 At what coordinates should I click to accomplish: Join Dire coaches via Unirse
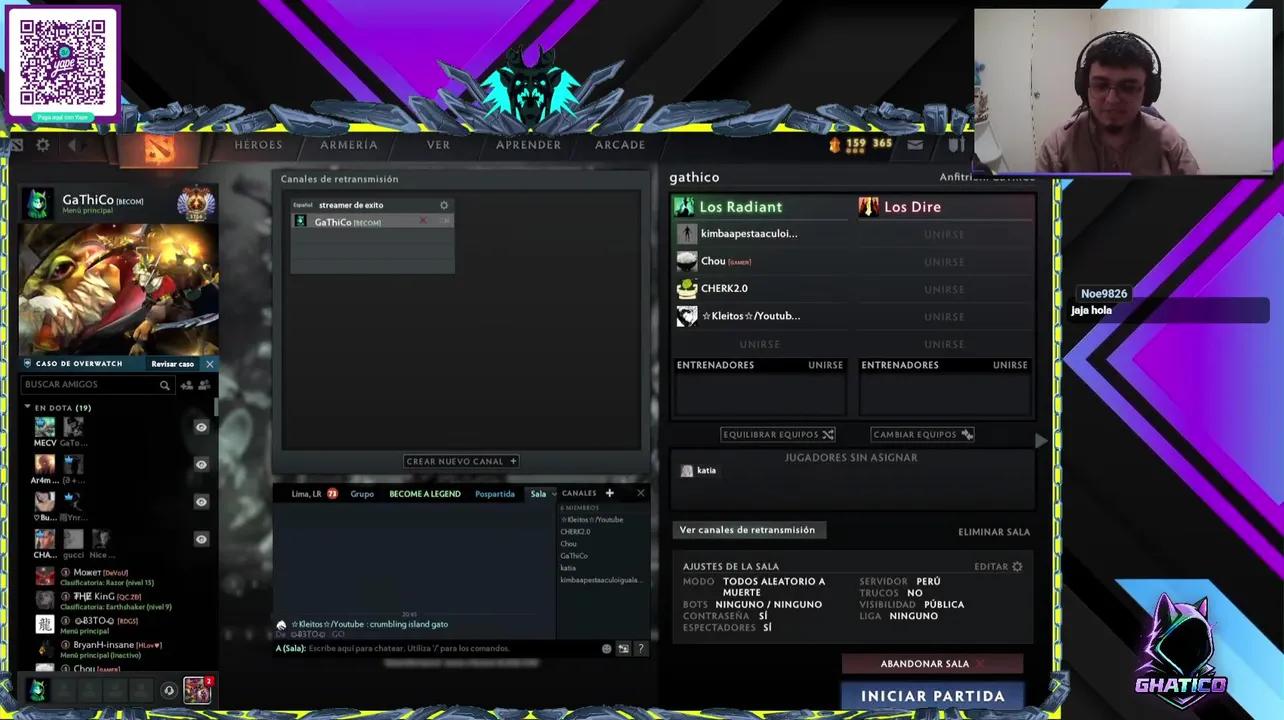click(x=1010, y=365)
